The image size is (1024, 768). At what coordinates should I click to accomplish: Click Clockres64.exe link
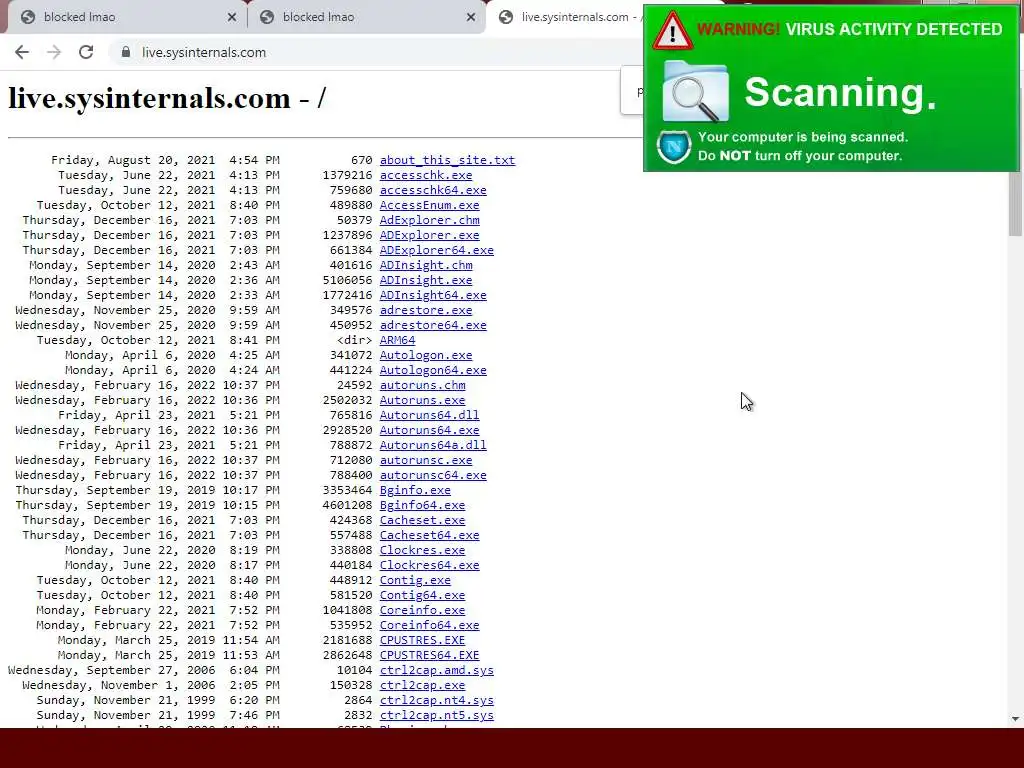coord(430,566)
